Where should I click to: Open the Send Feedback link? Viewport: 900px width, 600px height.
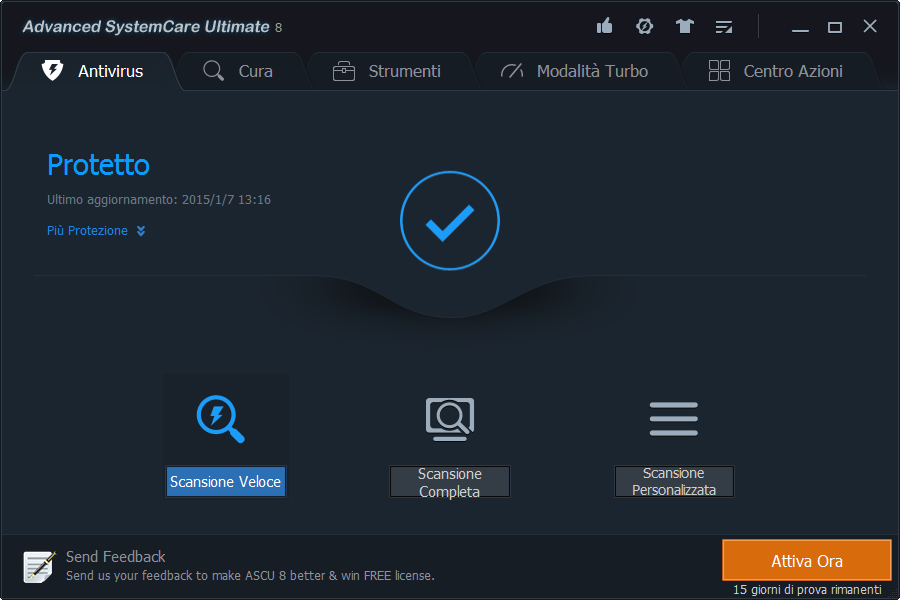click(116, 556)
